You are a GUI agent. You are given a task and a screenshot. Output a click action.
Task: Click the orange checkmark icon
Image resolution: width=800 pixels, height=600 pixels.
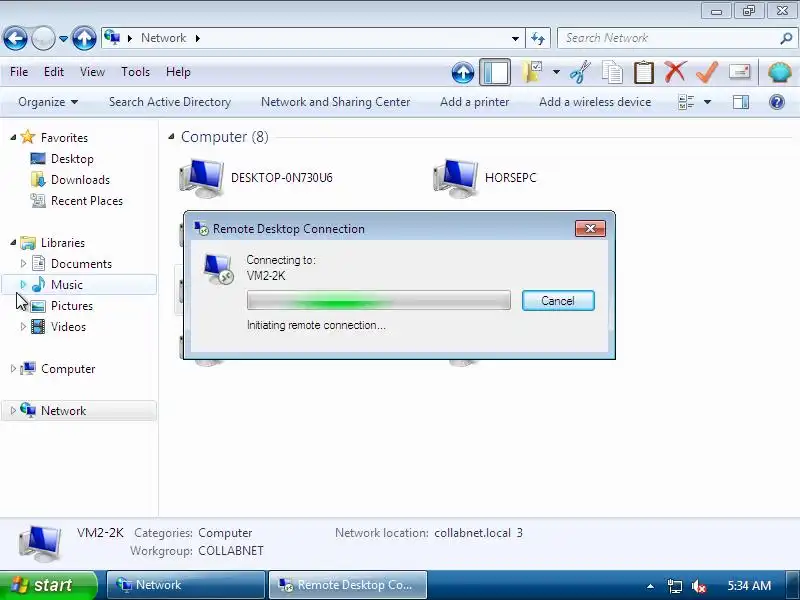coord(707,72)
